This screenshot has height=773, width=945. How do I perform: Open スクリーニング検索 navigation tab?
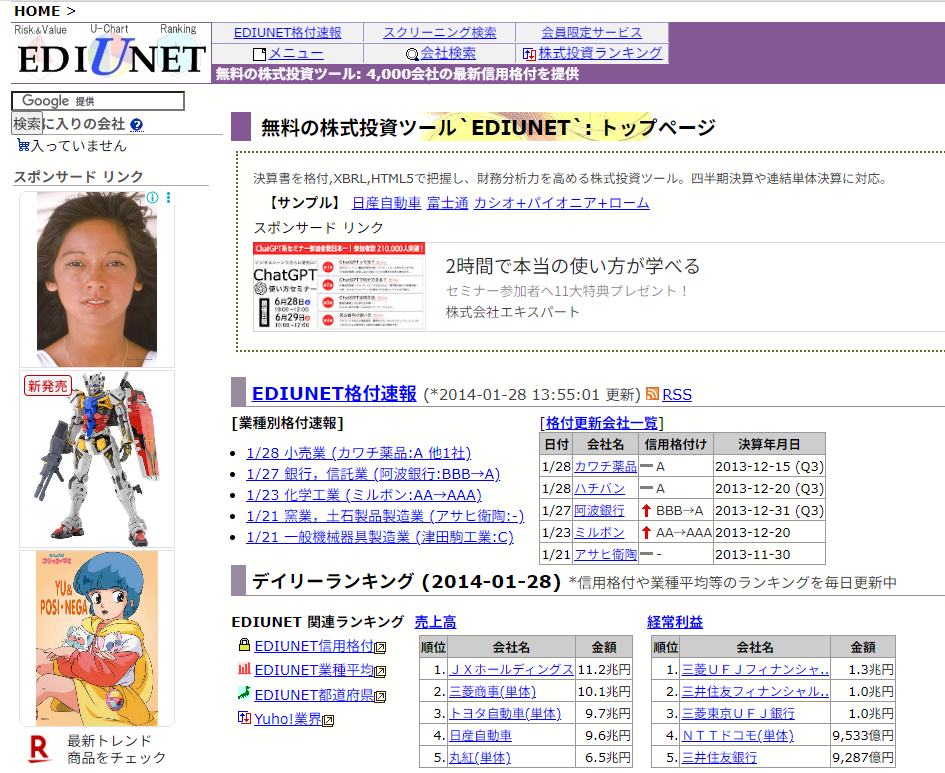pyautogui.click(x=439, y=33)
